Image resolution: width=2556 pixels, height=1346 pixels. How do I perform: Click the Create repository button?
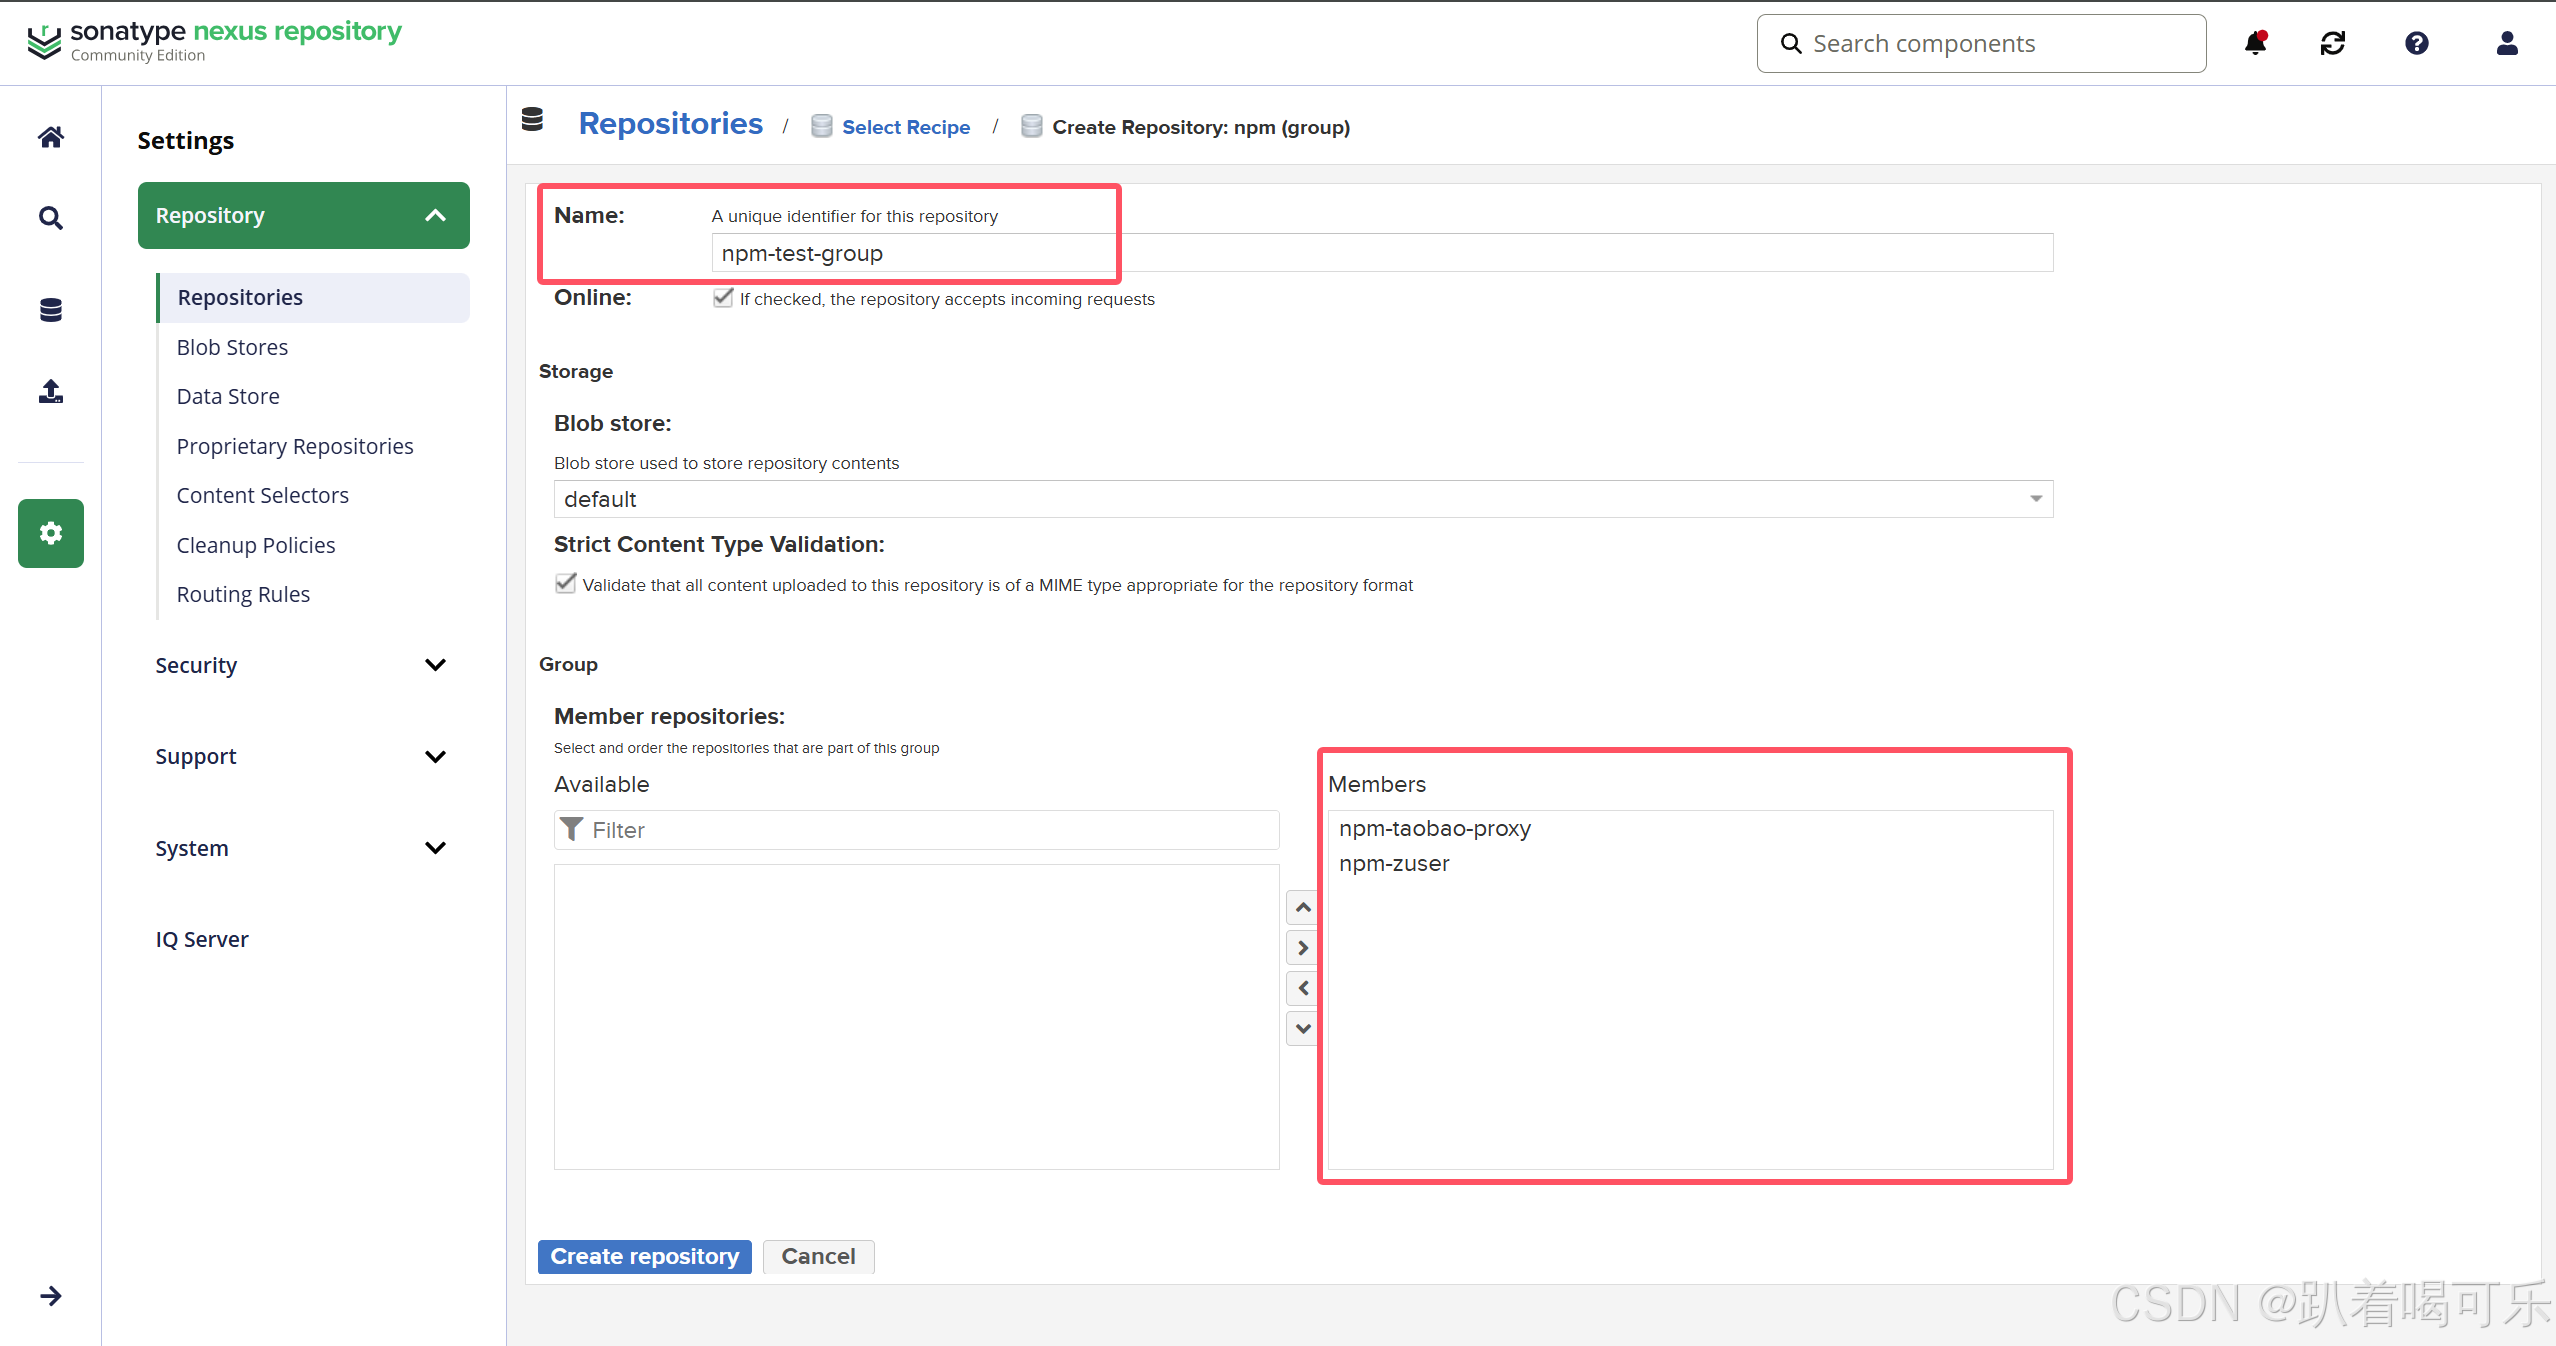tap(645, 1256)
